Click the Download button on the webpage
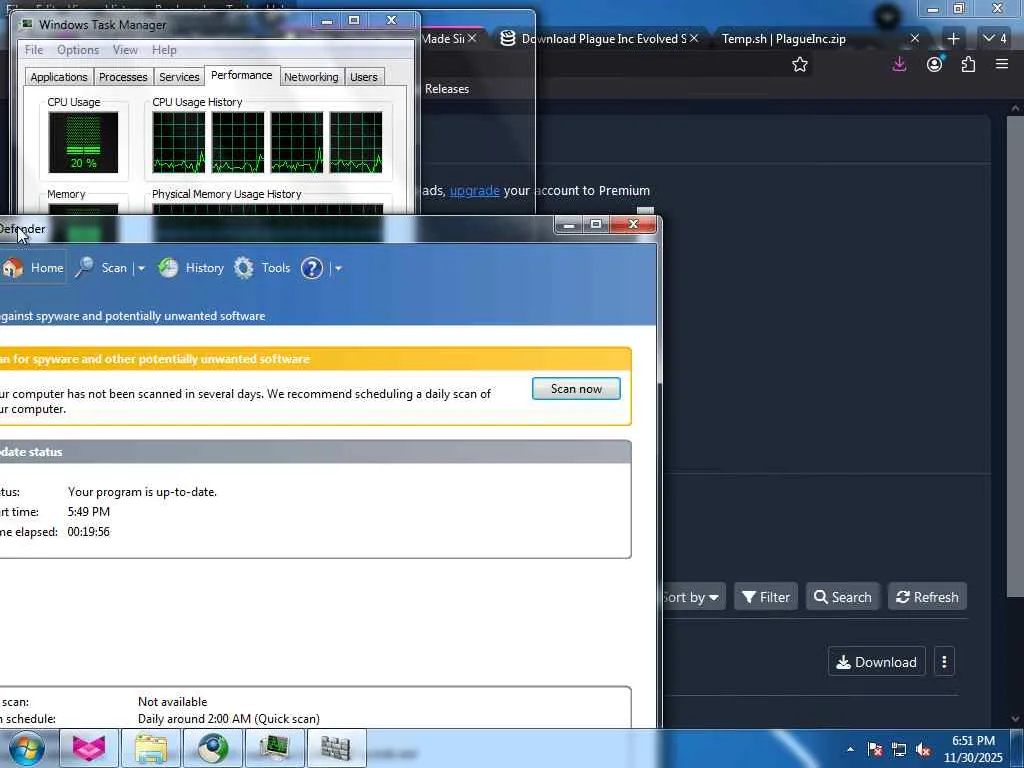This screenshot has width=1024, height=768. 876,662
